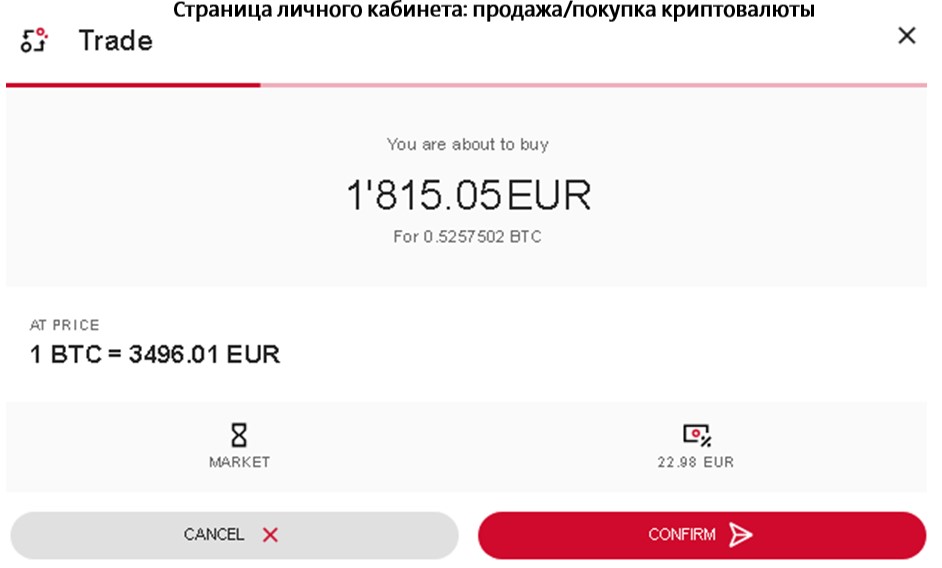Cancel the trade order
This screenshot has width=942, height=568.
tap(234, 535)
